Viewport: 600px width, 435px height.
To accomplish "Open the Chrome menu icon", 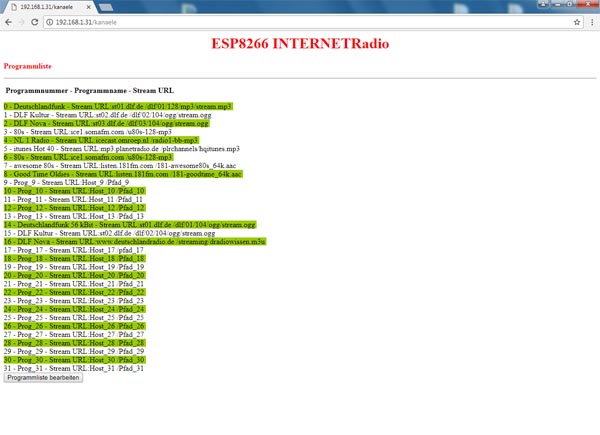I will click(x=592, y=21).
